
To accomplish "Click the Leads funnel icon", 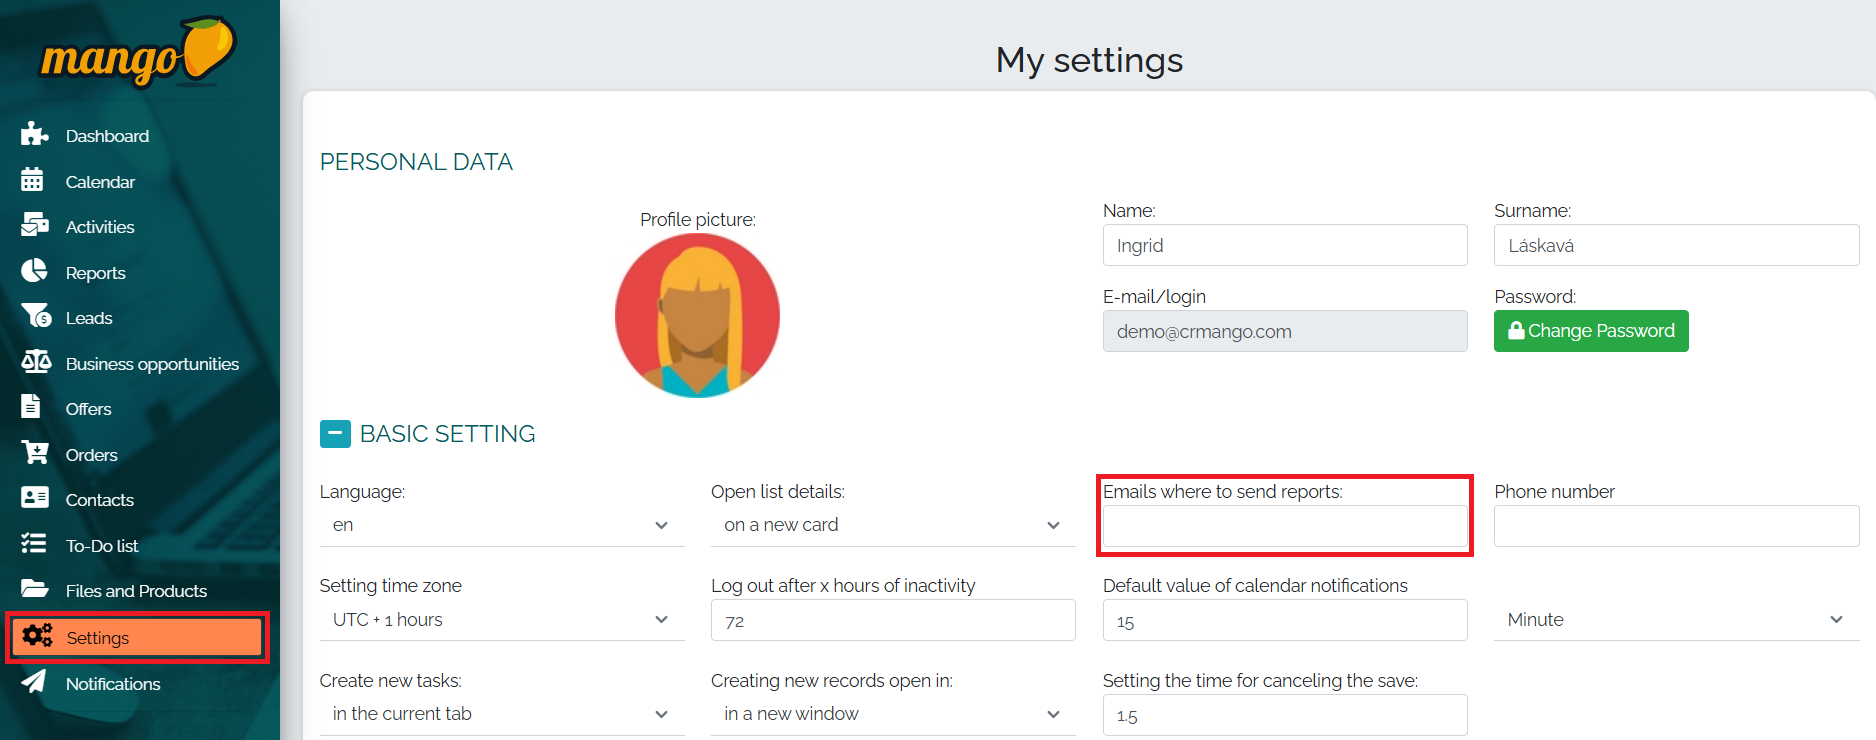I will (x=36, y=316).
